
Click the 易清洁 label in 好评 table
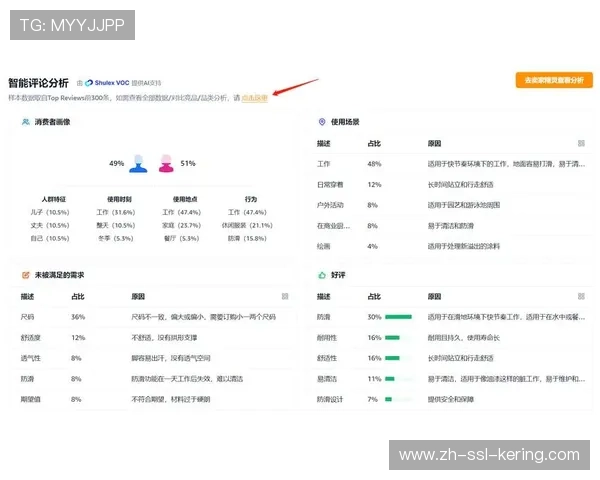(x=327, y=379)
